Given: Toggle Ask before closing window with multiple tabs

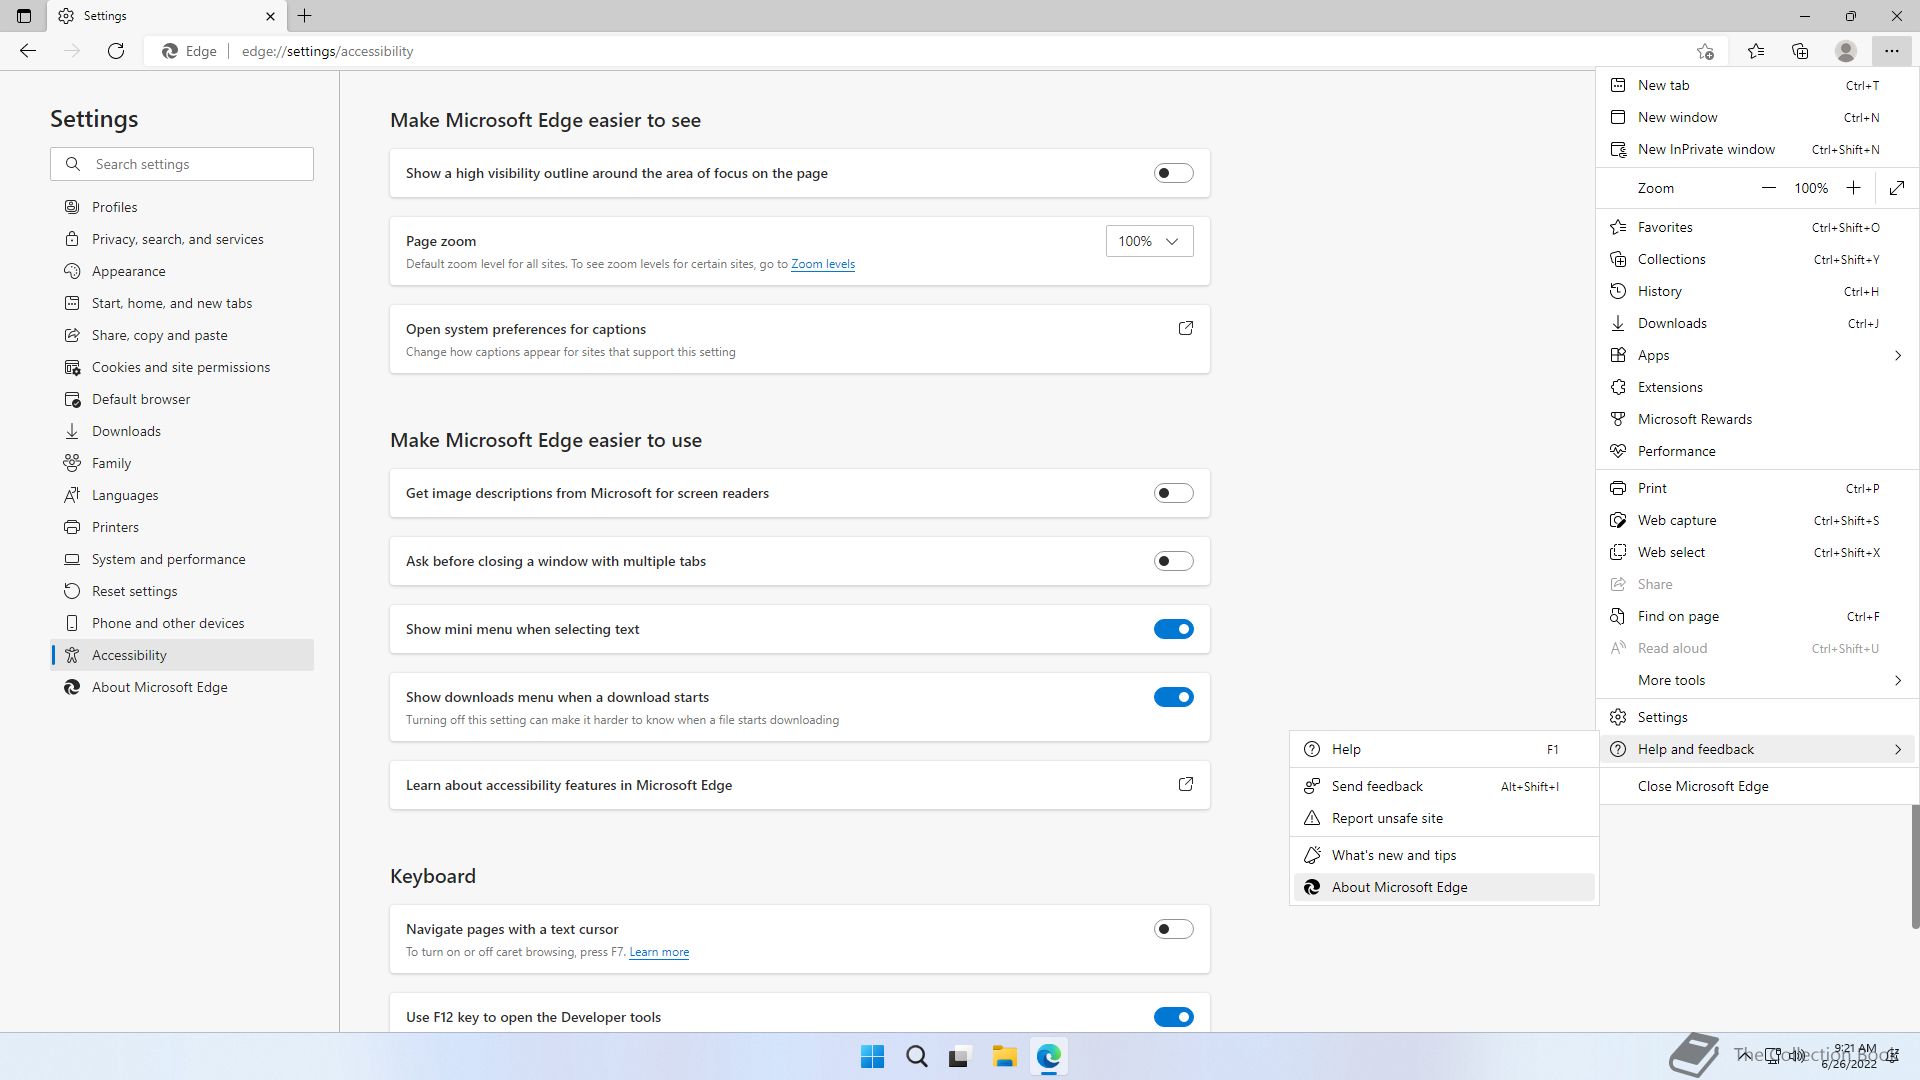Looking at the screenshot, I should (1173, 561).
